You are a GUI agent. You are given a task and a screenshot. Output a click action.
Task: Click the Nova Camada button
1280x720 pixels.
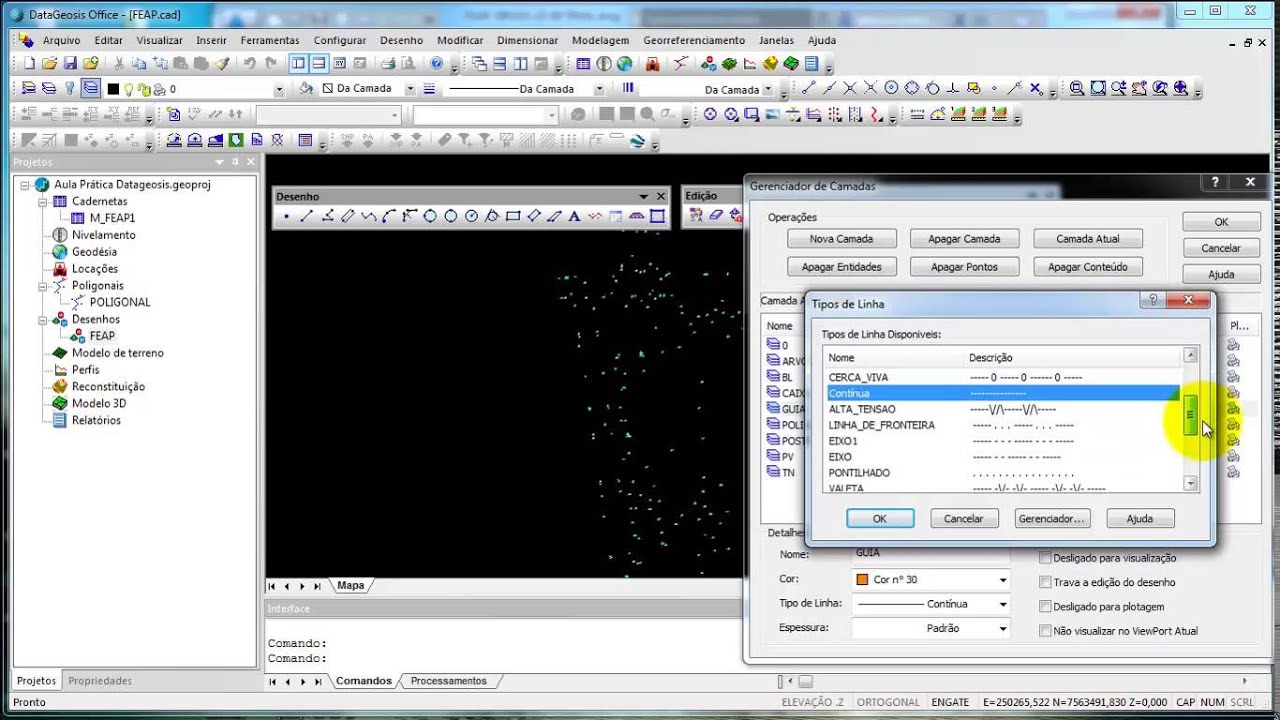(841, 239)
